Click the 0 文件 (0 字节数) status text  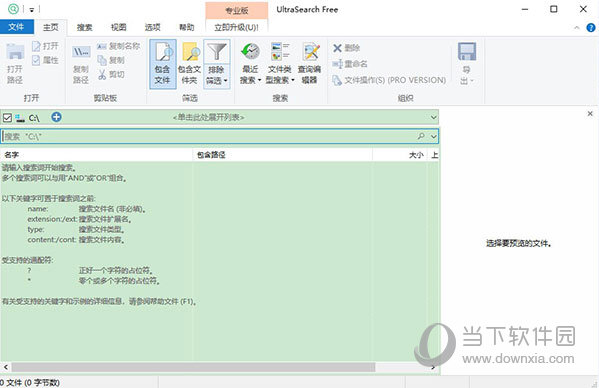[x=30, y=383]
